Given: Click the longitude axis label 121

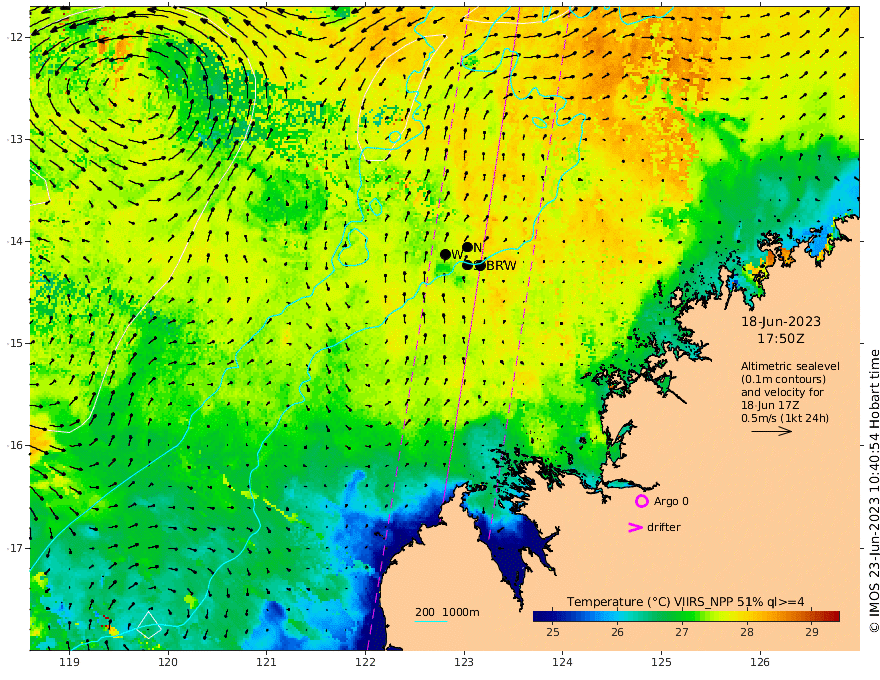Looking at the screenshot, I should click(x=267, y=662).
